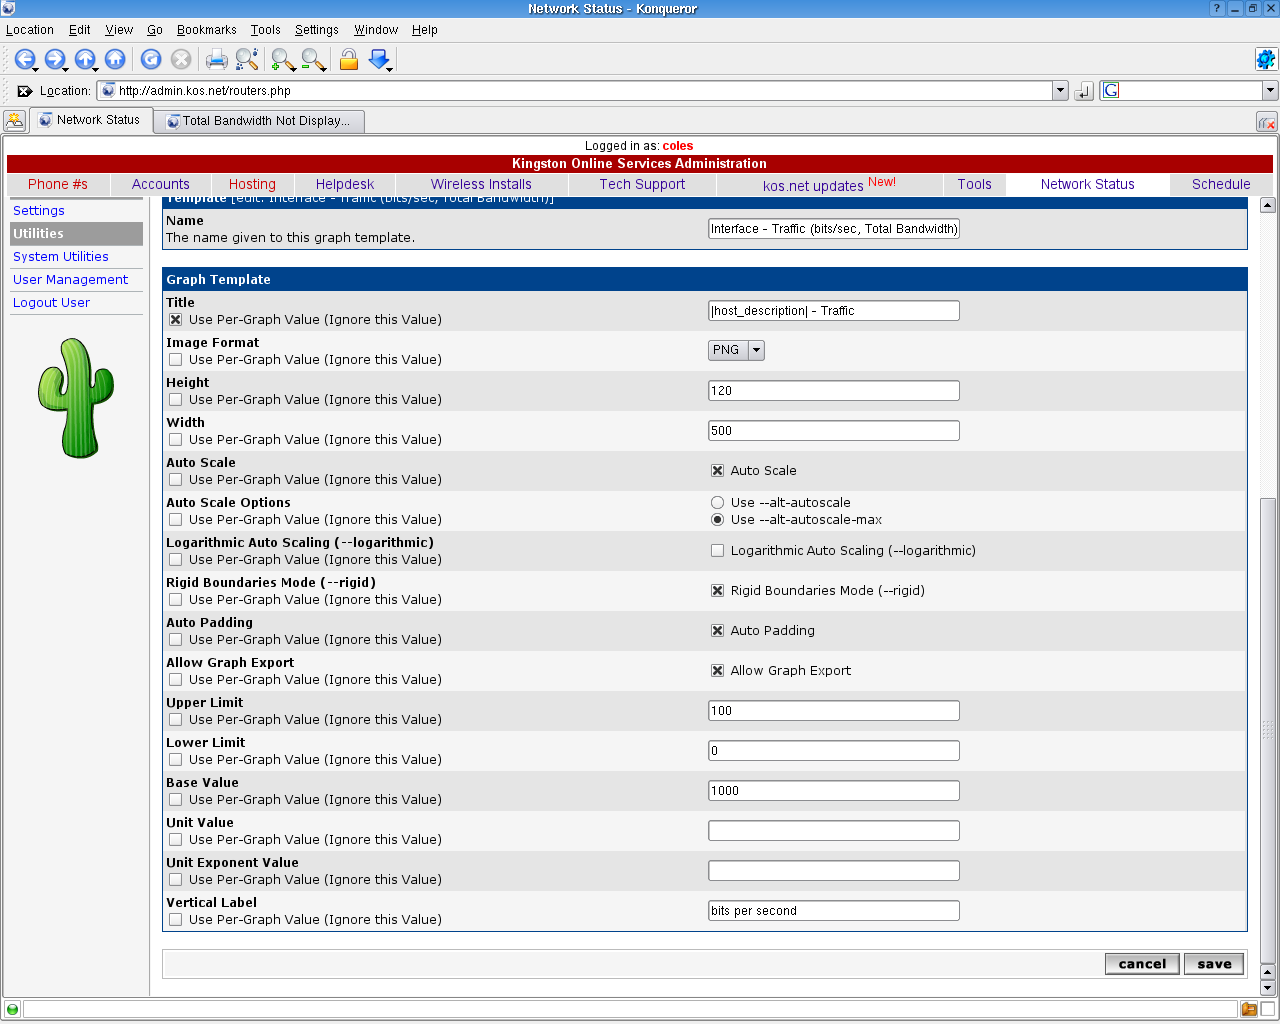Image resolution: width=1280 pixels, height=1024 pixels.
Task: Click the blue download arrow icon
Action: tap(379, 59)
